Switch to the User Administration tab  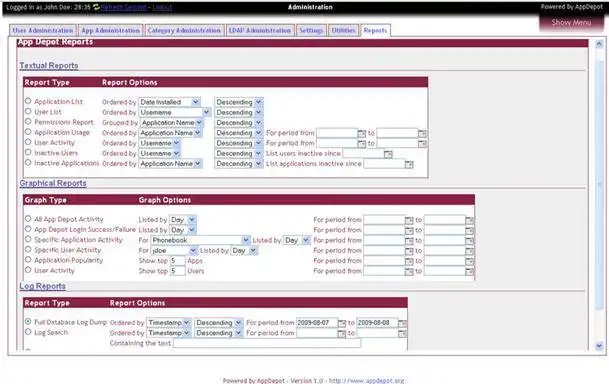coord(43,30)
